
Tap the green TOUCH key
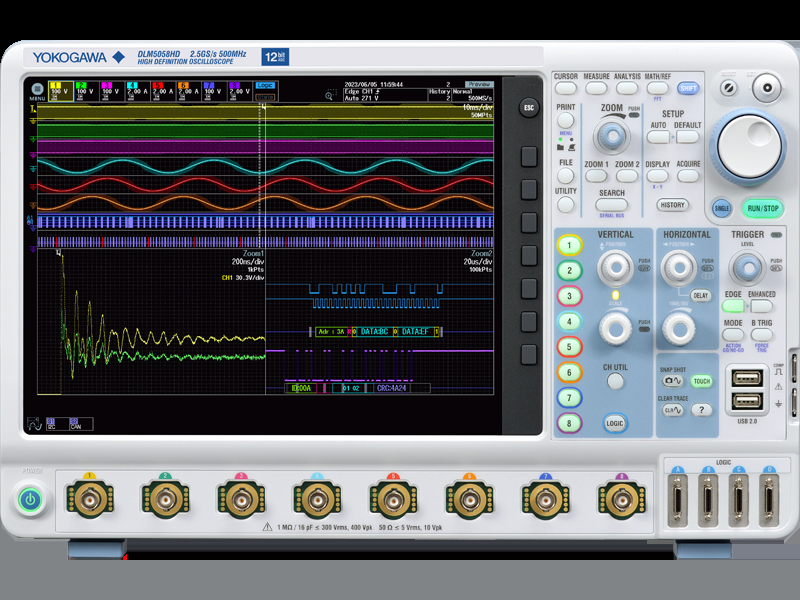pos(702,381)
